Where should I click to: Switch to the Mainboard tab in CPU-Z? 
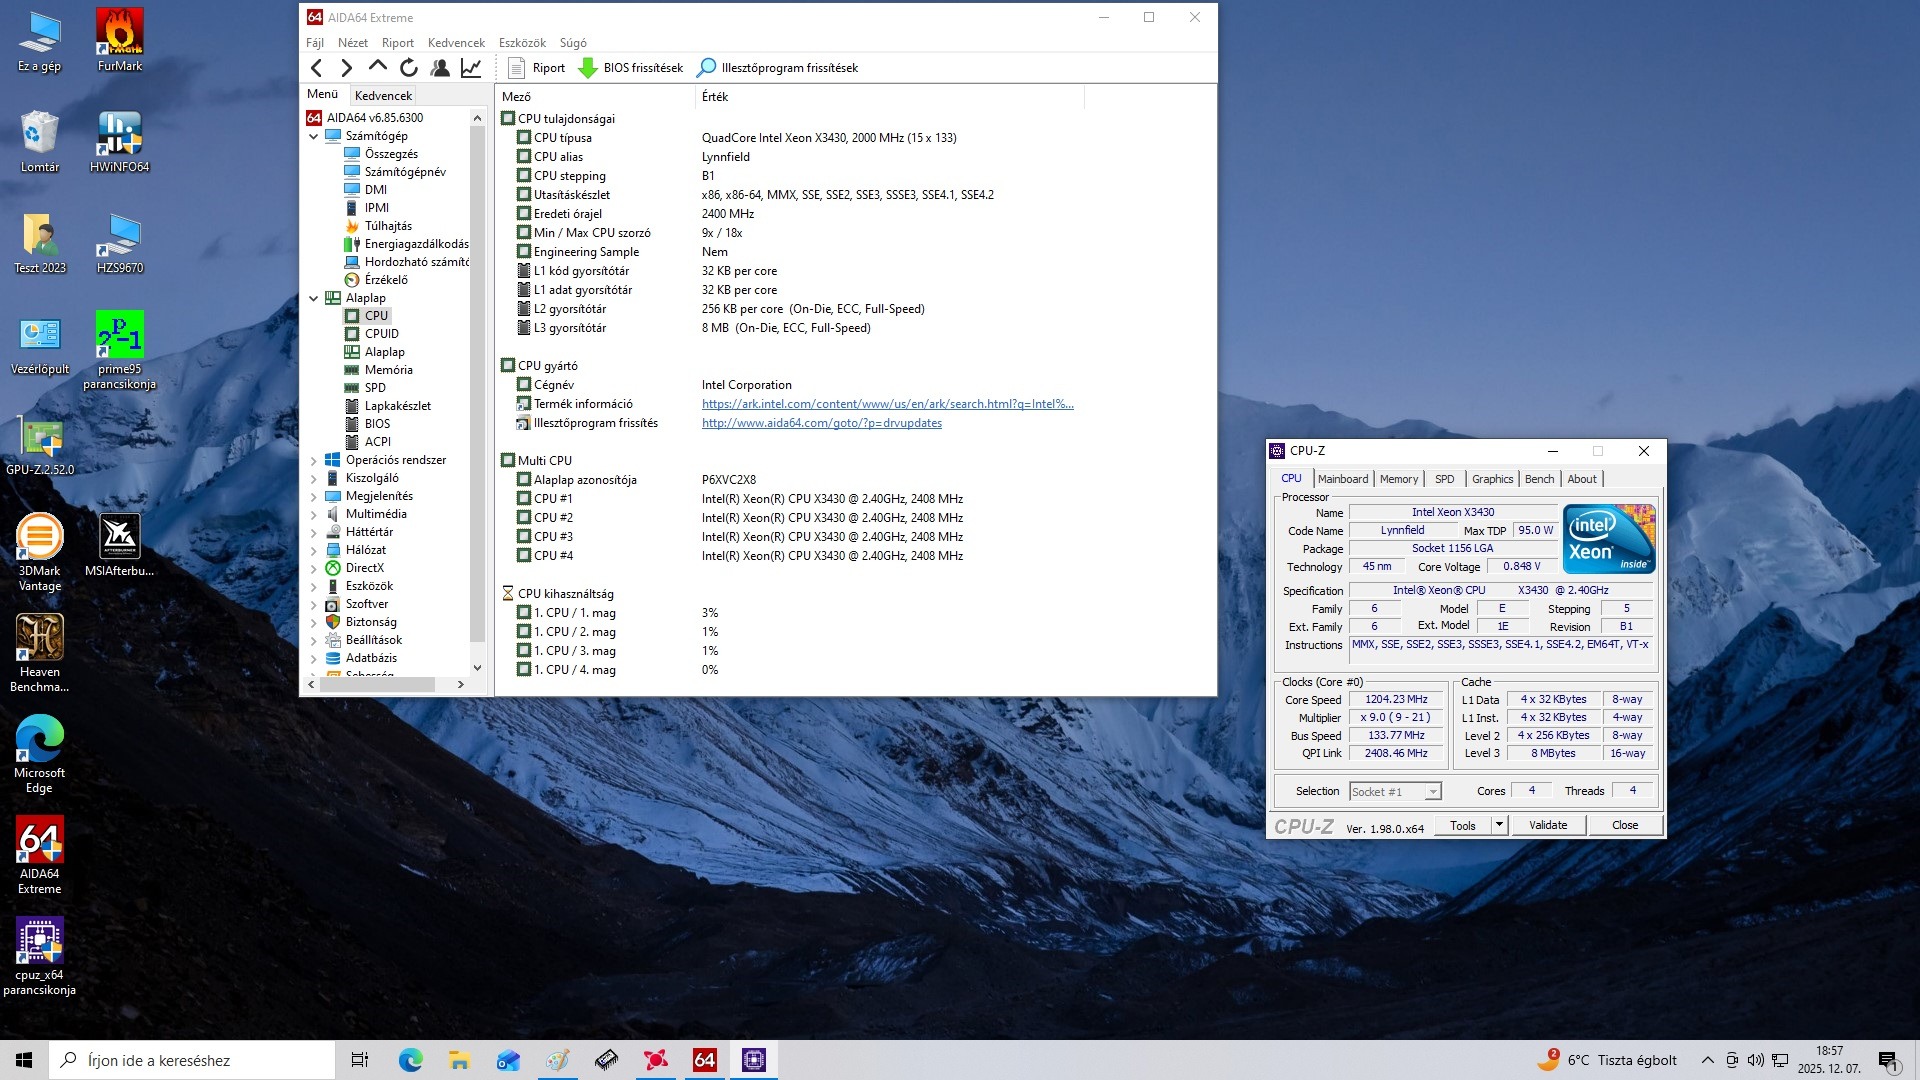click(x=1342, y=479)
